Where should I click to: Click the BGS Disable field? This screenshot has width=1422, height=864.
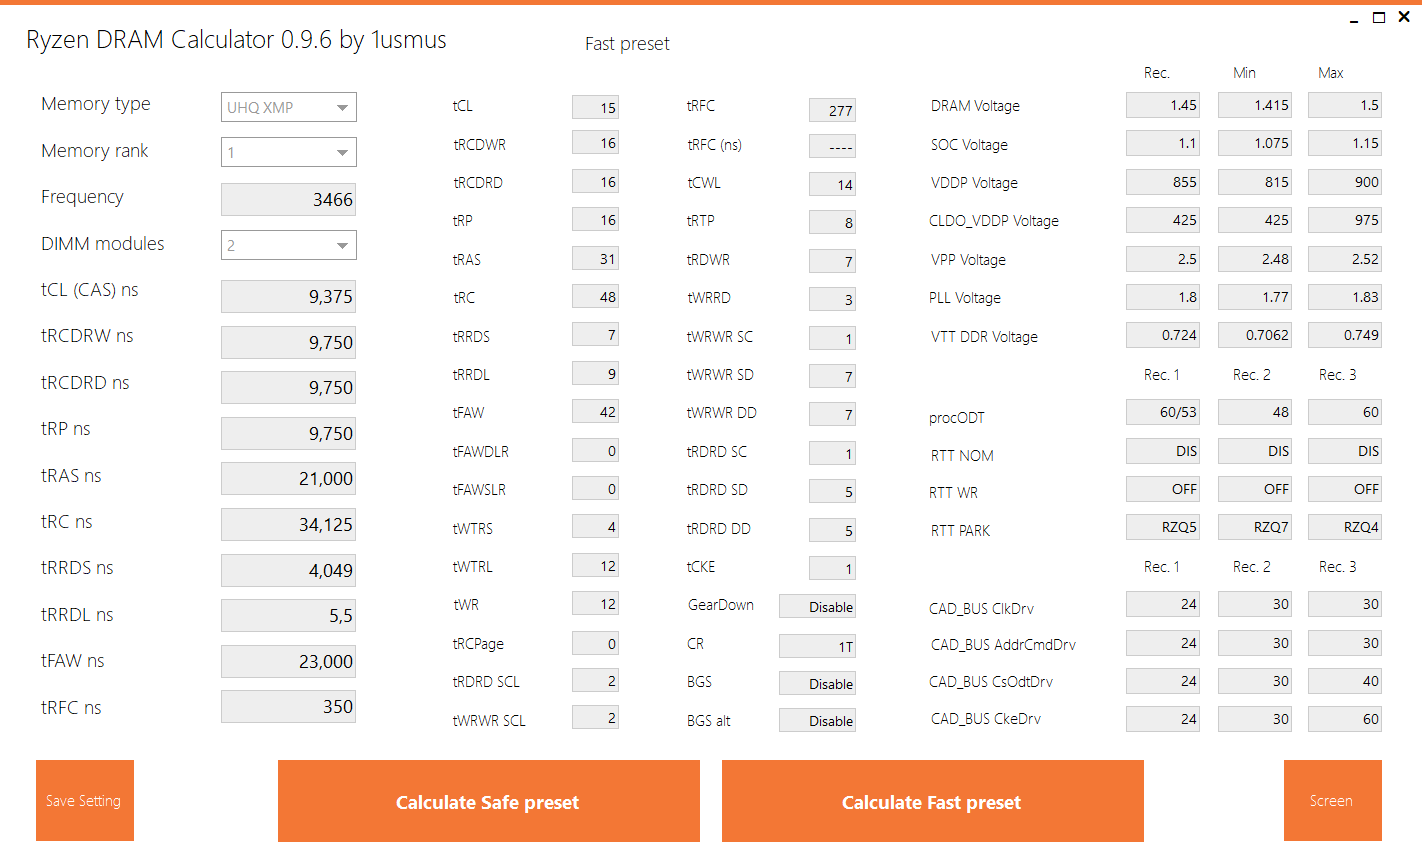[817, 684]
